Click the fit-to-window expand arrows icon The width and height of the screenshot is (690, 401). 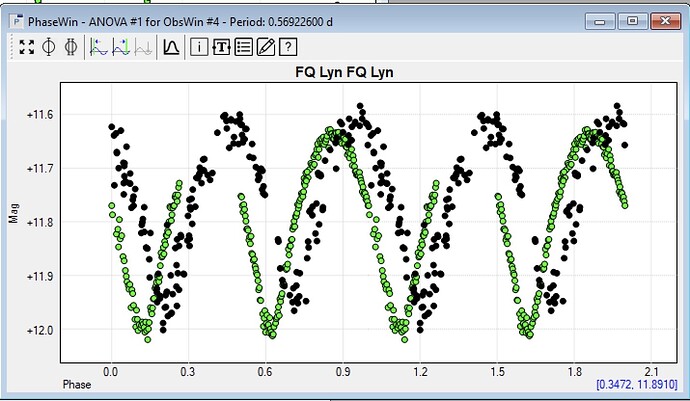click(x=27, y=47)
